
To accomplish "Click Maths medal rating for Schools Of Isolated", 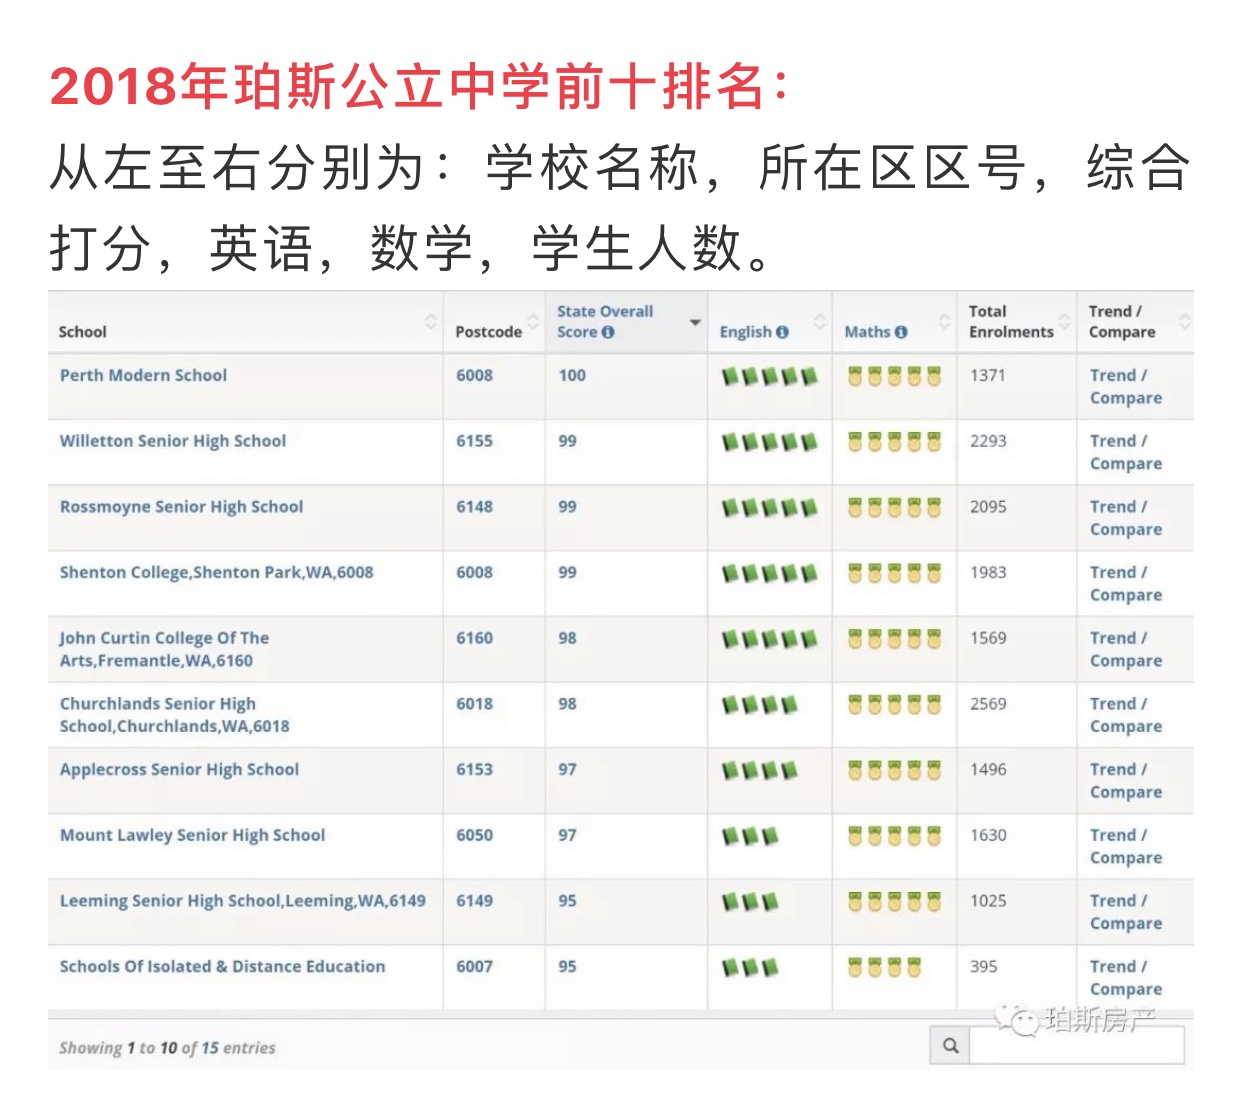I will pos(885,968).
